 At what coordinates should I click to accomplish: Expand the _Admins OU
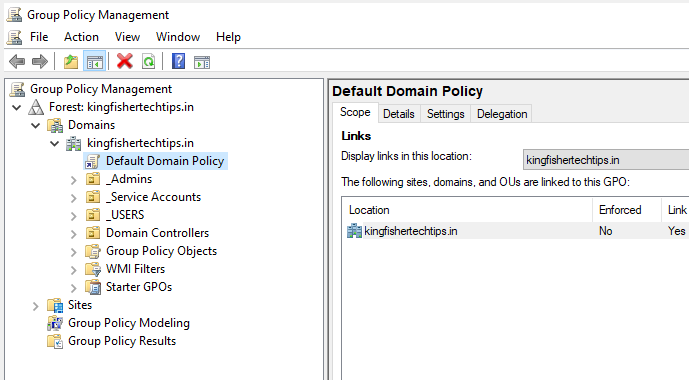click(74, 180)
